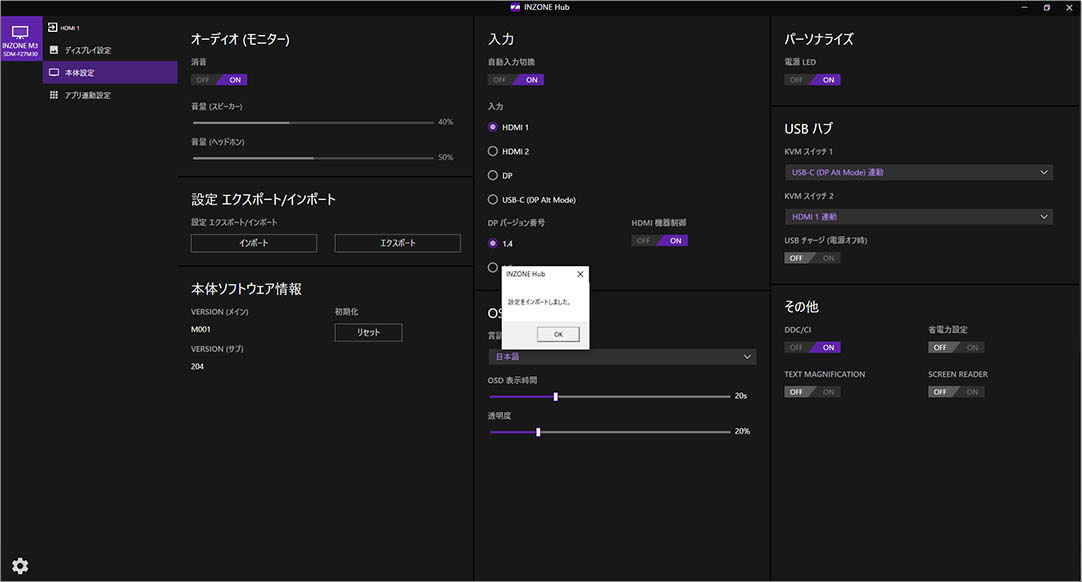1082x582 pixels.
Task: Toggle the 消音 mute switch
Action: (219, 80)
